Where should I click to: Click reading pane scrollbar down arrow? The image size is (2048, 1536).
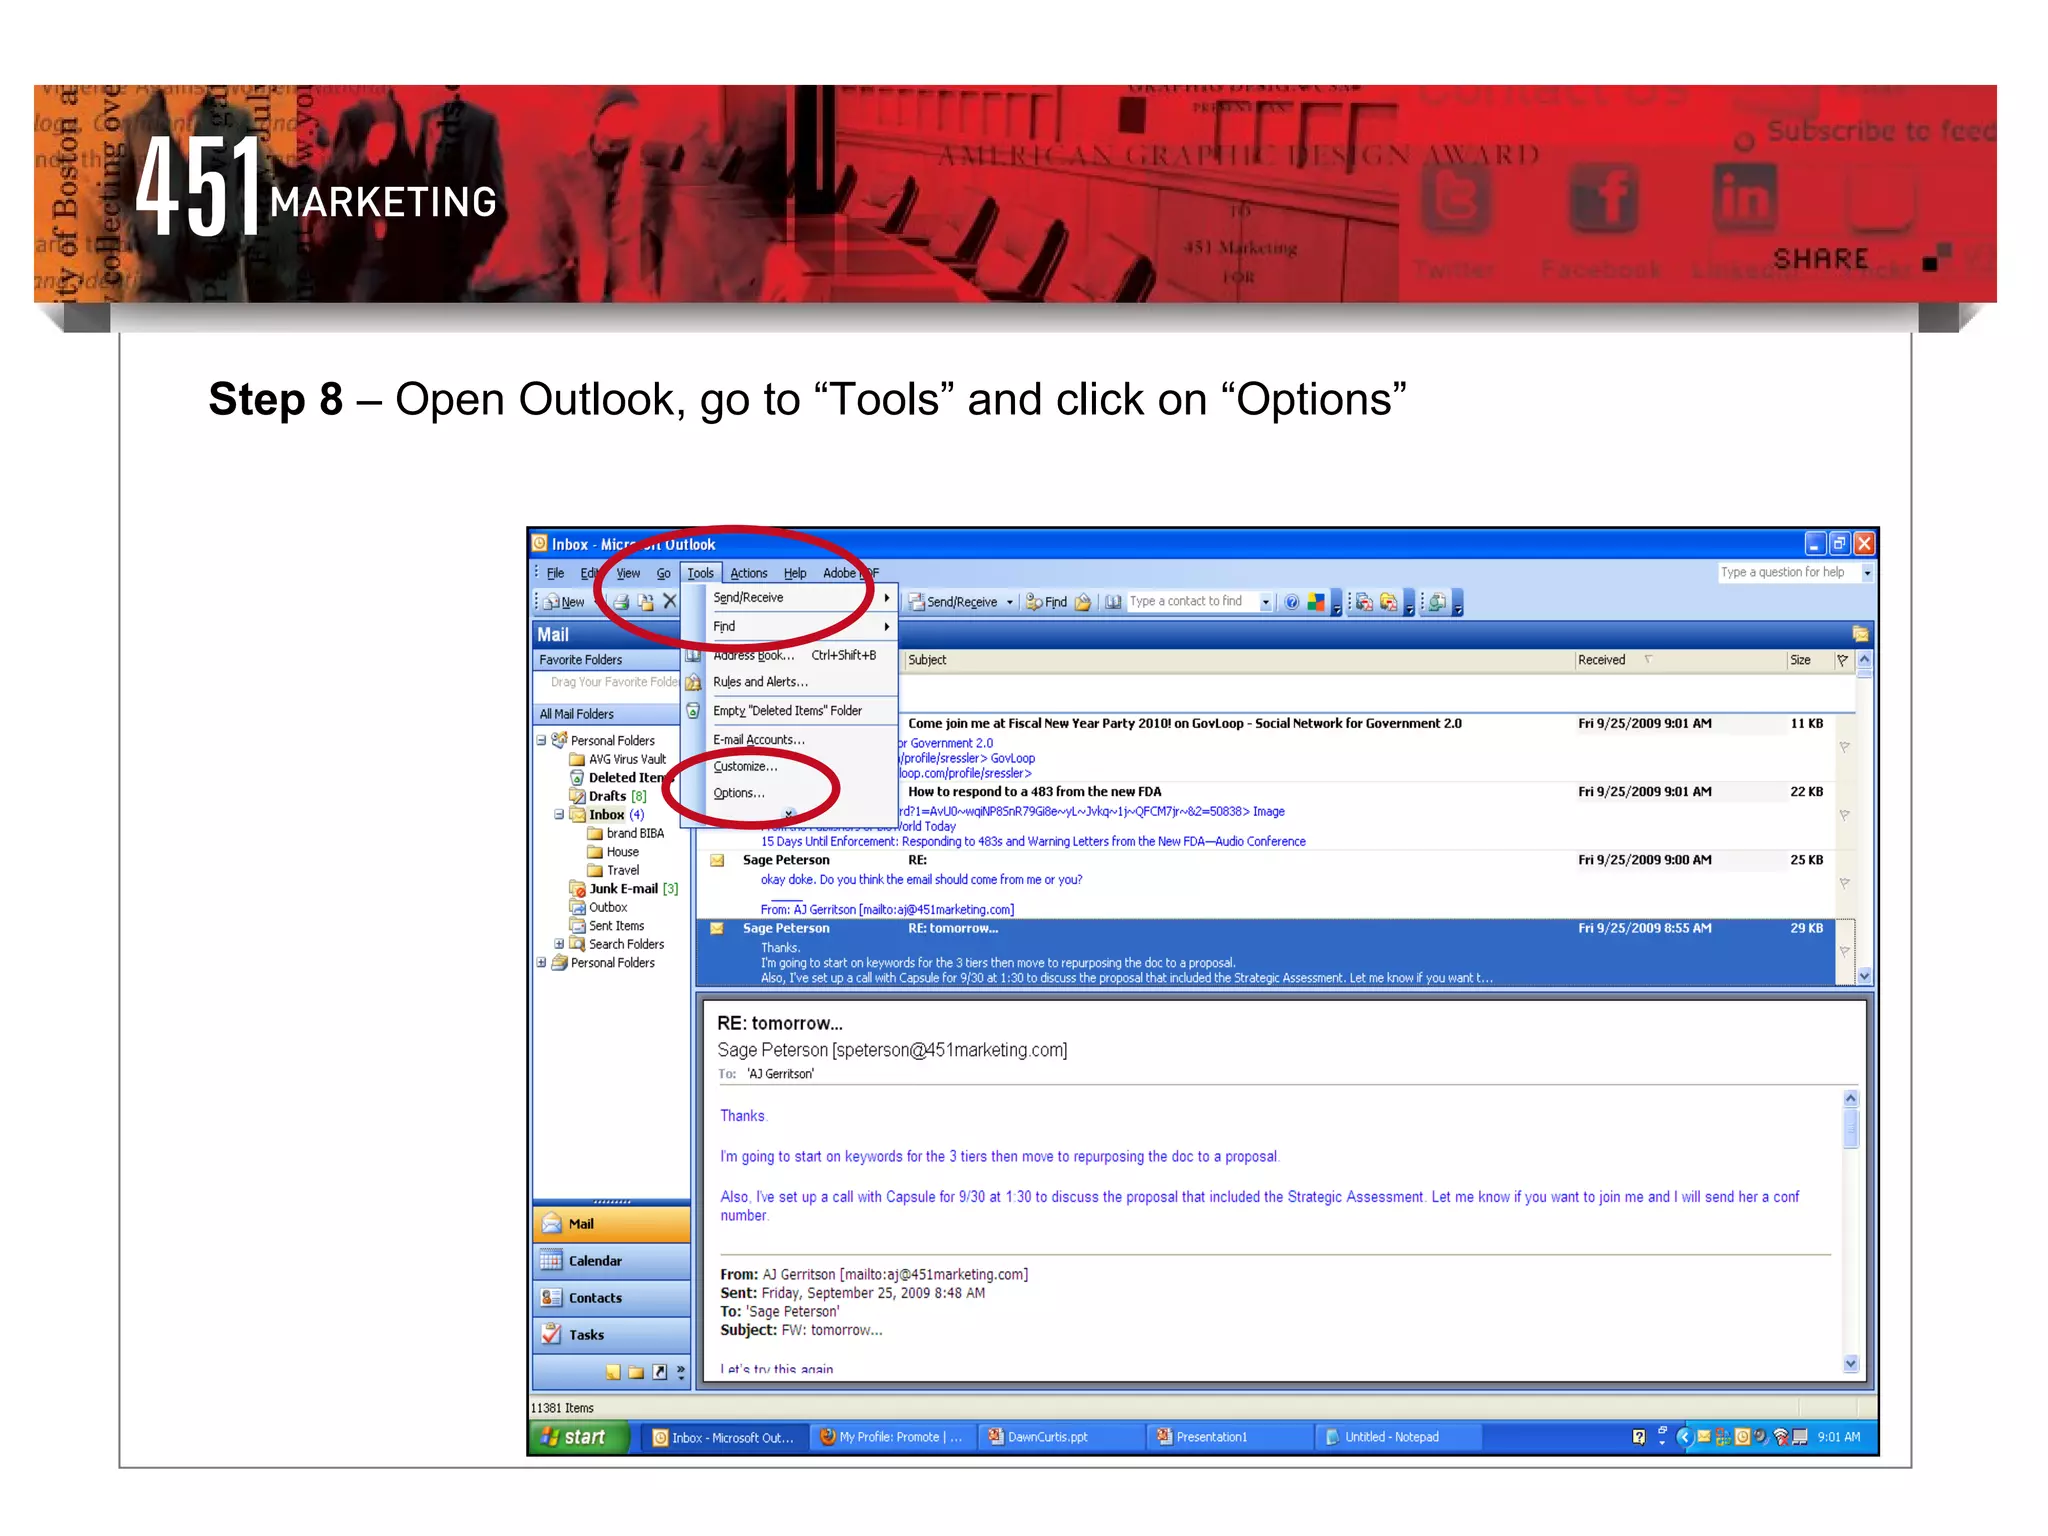[x=1850, y=1364]
